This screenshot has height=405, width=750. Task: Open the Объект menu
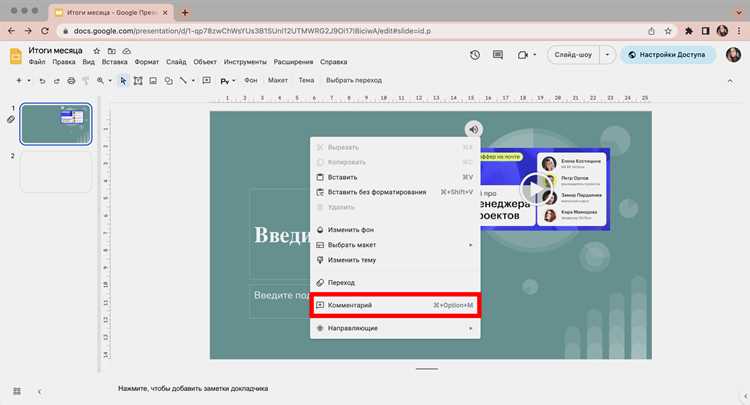205,62
